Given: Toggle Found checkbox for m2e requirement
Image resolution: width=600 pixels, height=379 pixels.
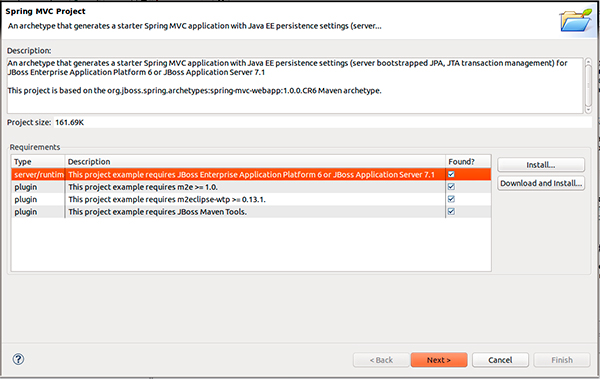Looking at the screenshot, I should [452, 186].
